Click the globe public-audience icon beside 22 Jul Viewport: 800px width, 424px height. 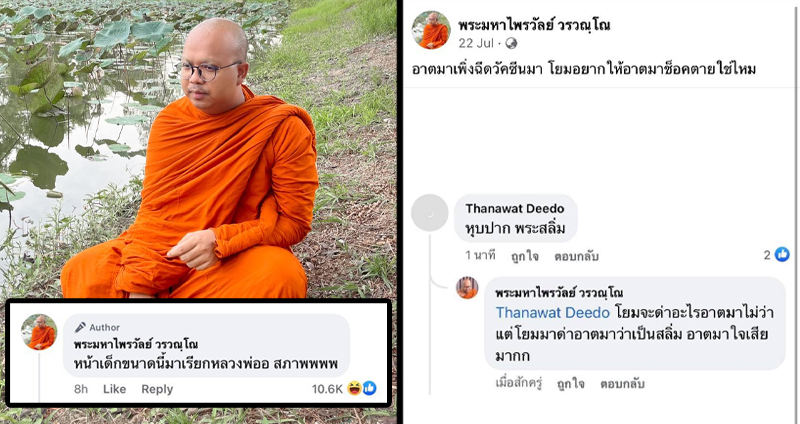pos(511,43)
